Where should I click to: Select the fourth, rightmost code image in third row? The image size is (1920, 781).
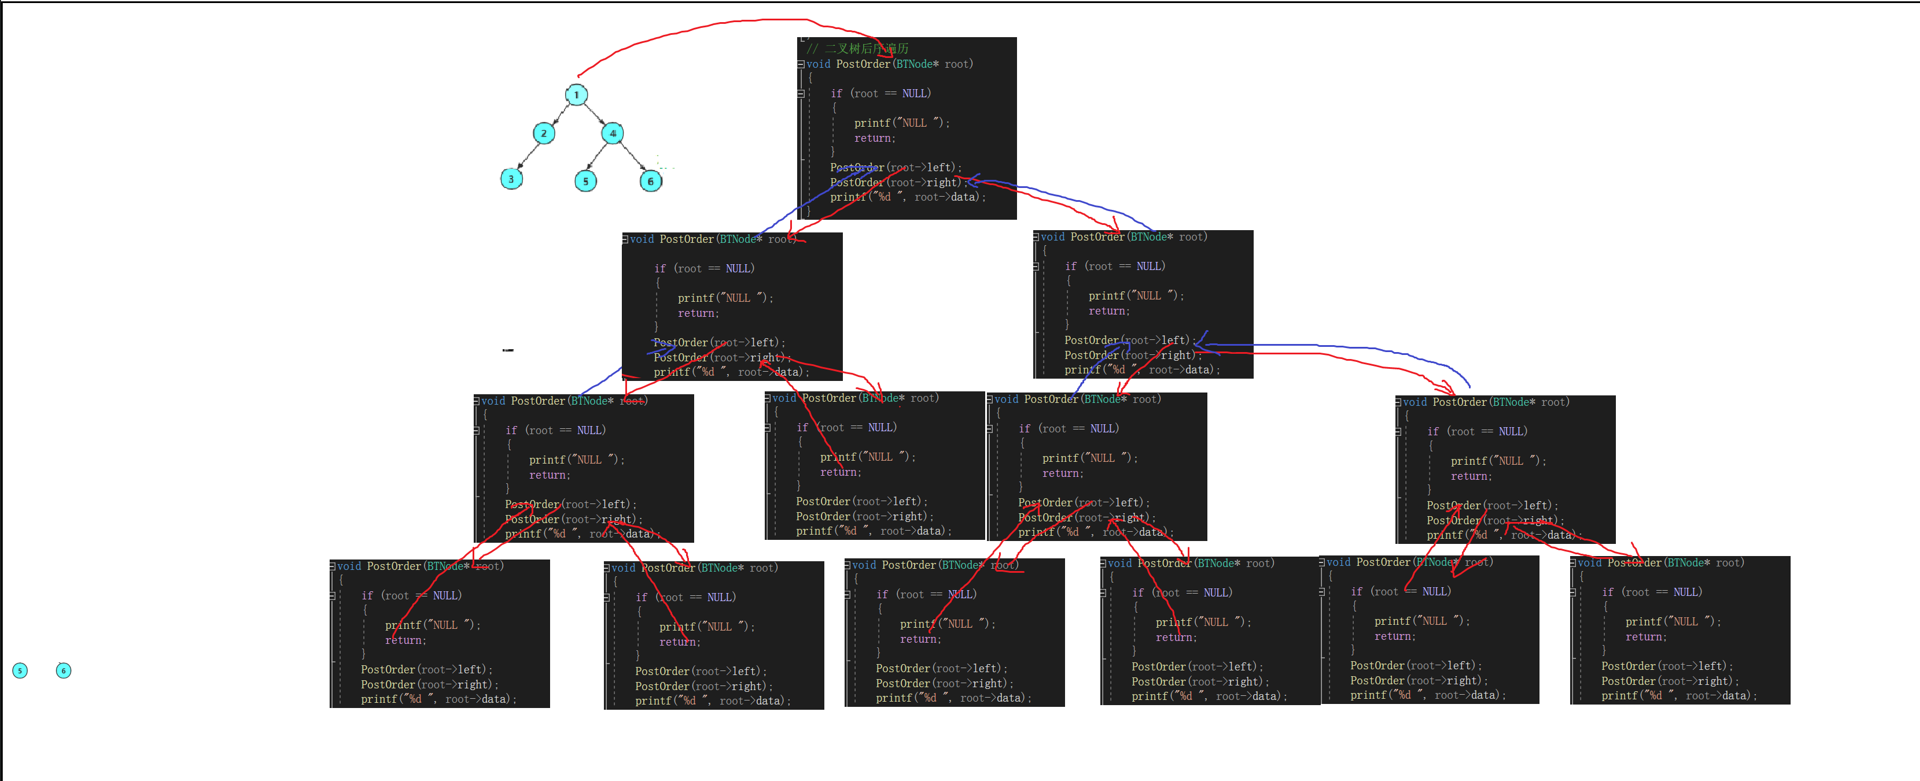[x=1506, y=469]
